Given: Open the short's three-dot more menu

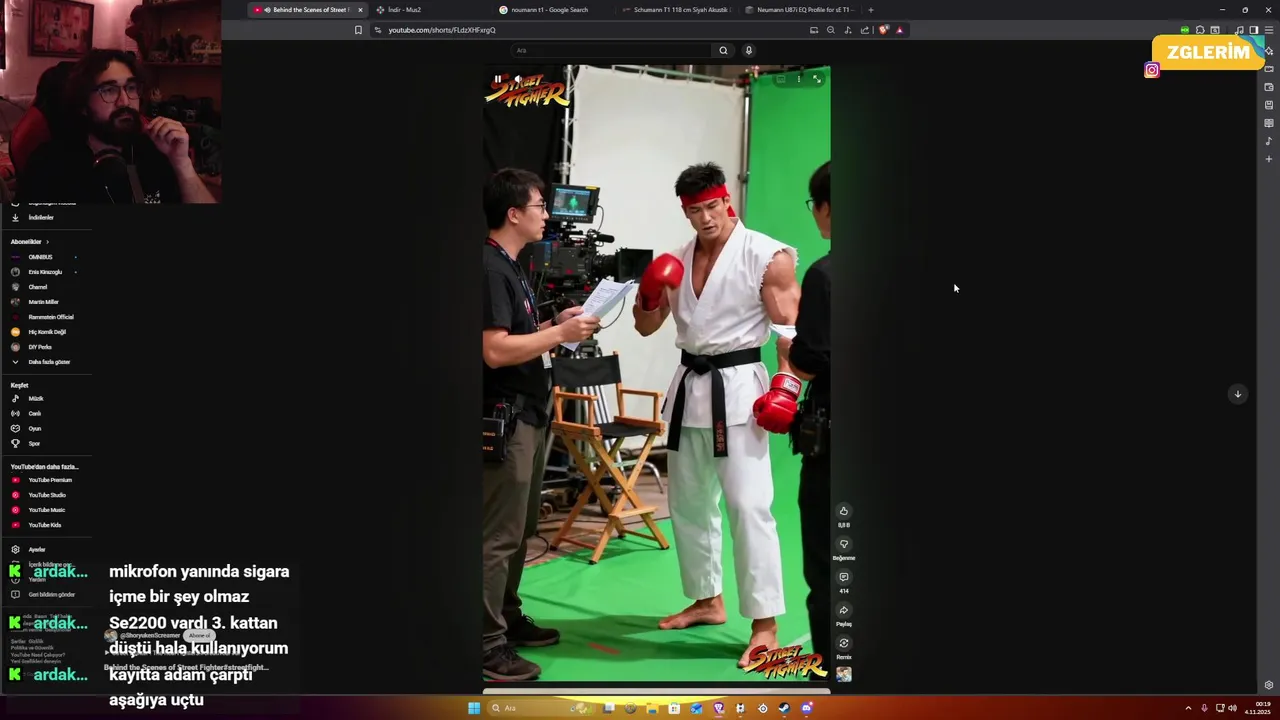Looking at the screenshot, I should [x=798, y=79].
